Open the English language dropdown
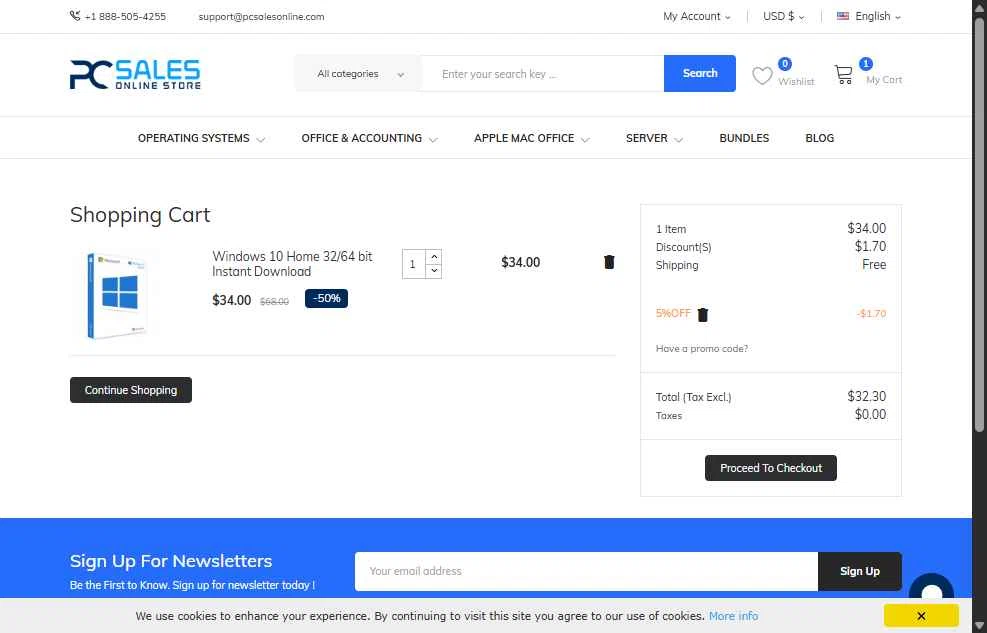This screenshot has width=987, height=633. [877, 16]
